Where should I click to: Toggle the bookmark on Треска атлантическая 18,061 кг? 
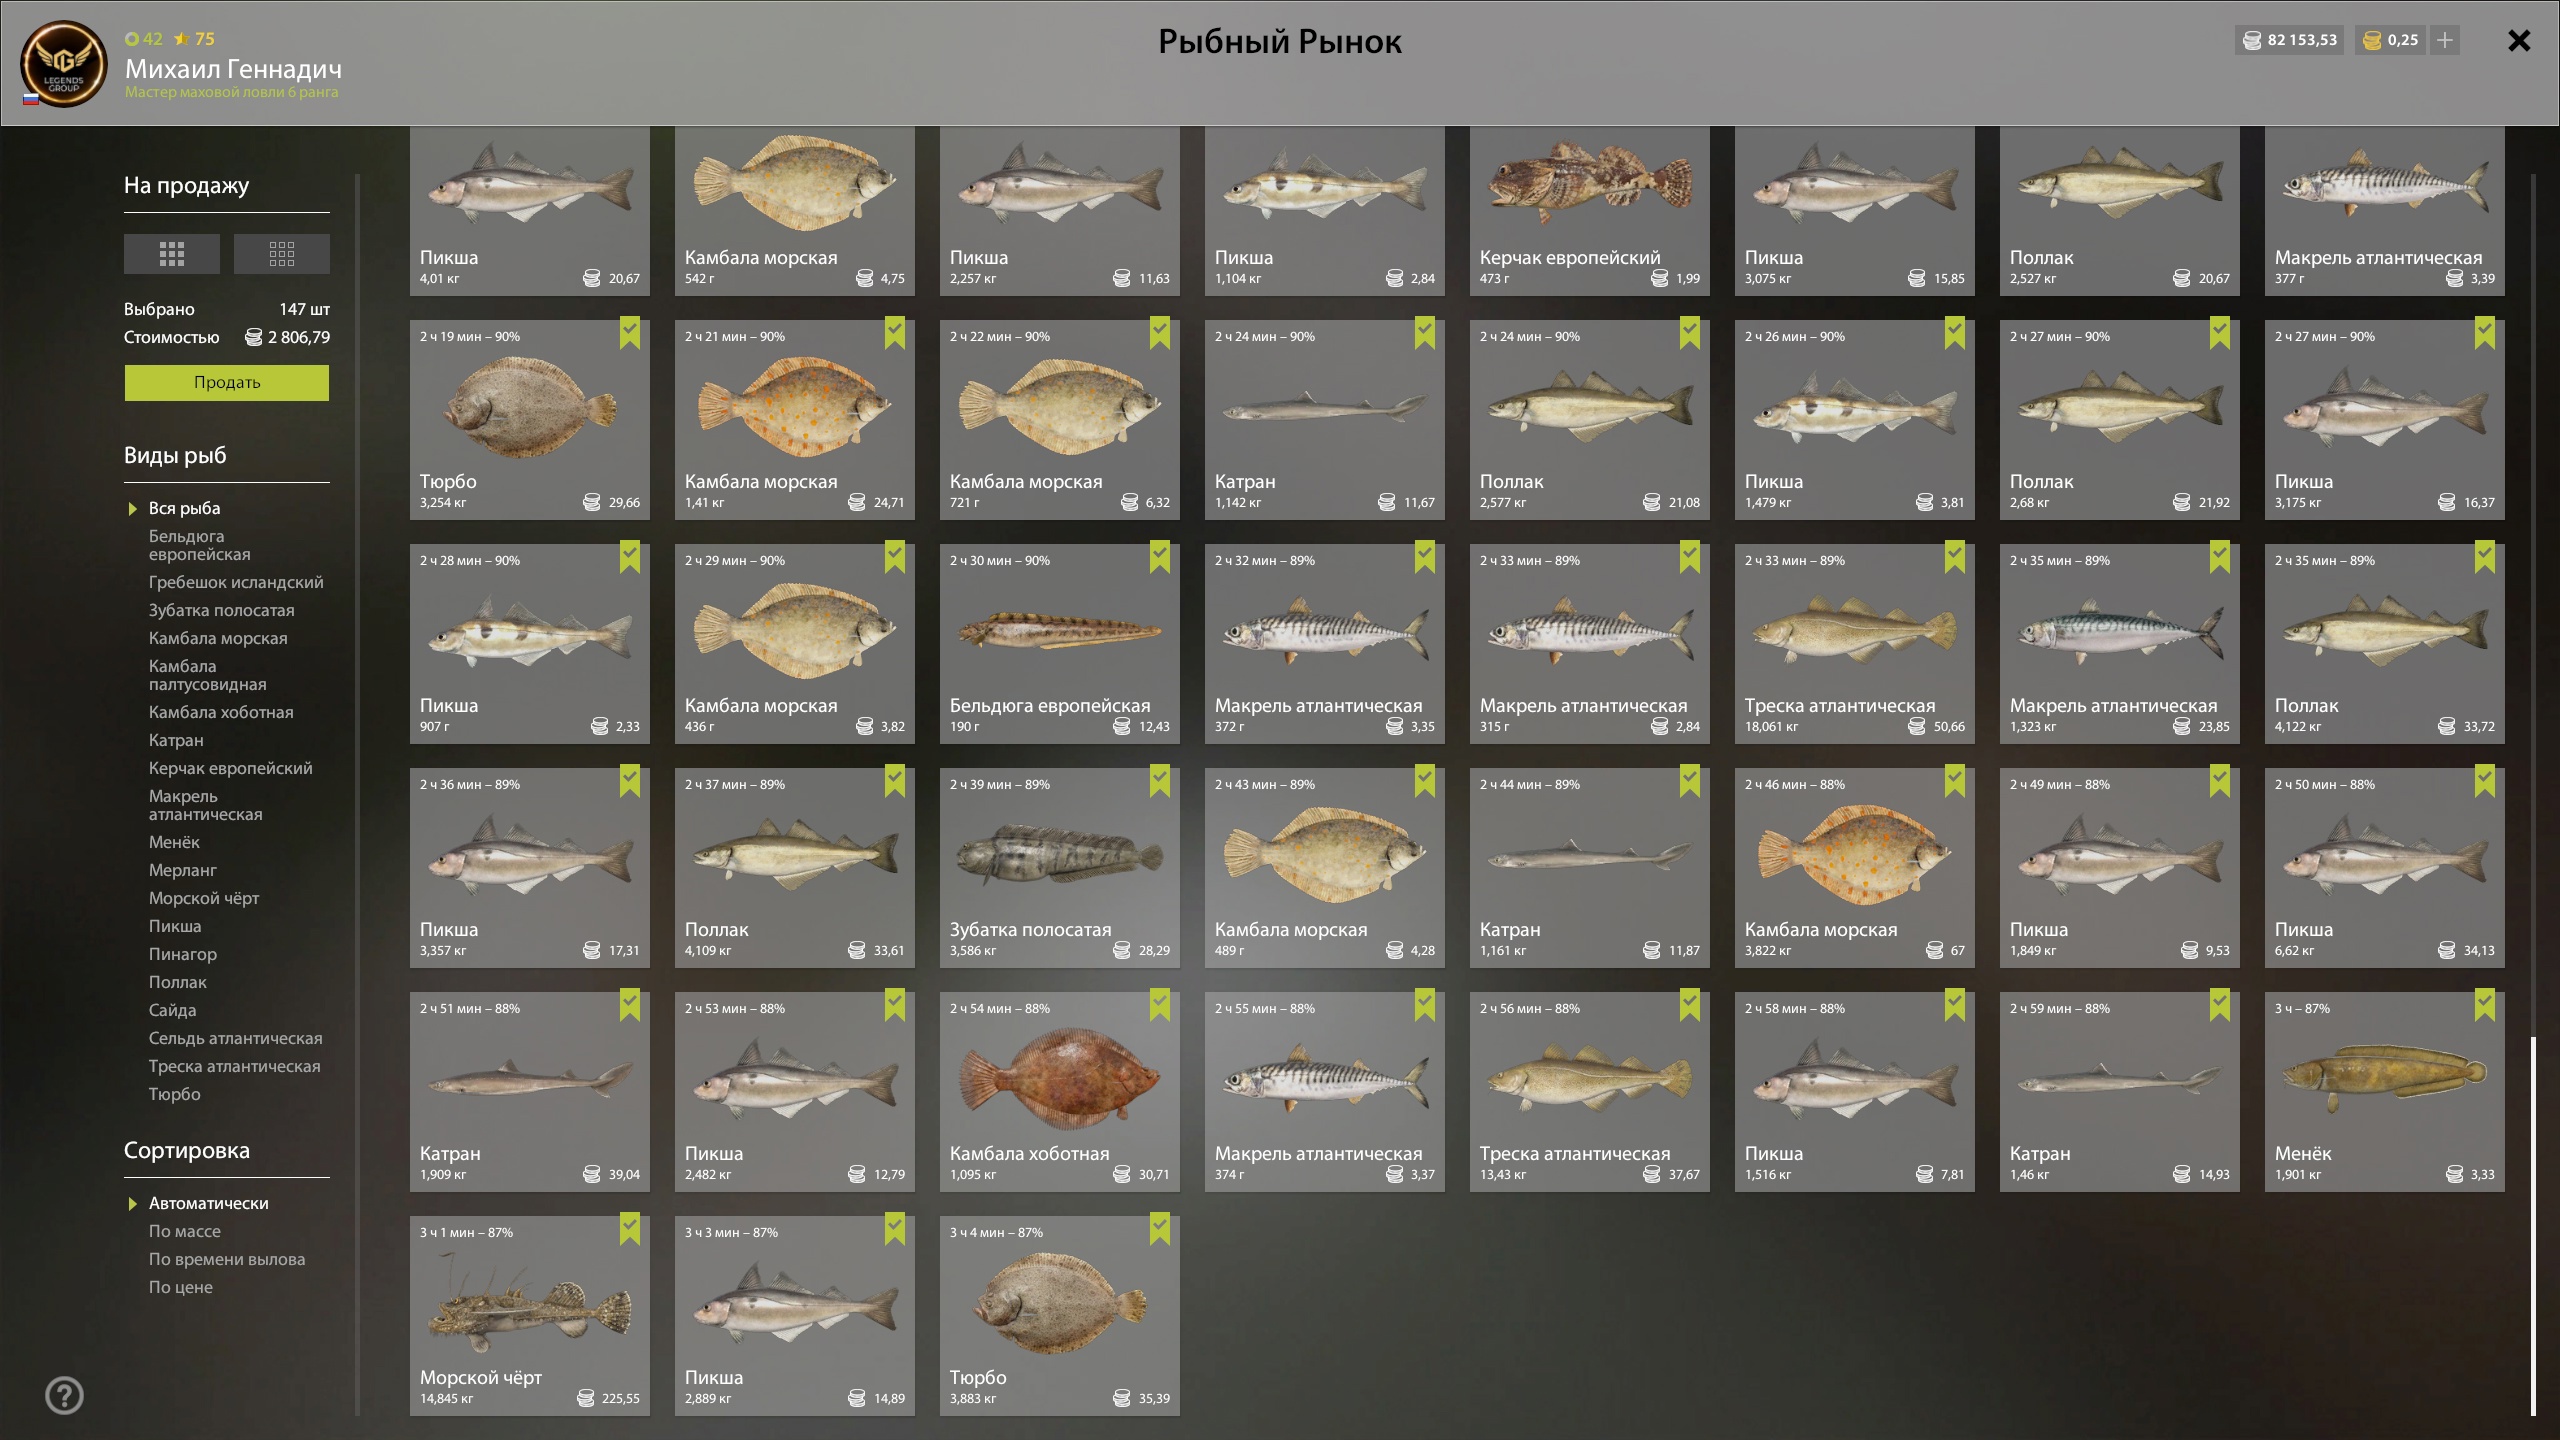[x=1954, y=557]
